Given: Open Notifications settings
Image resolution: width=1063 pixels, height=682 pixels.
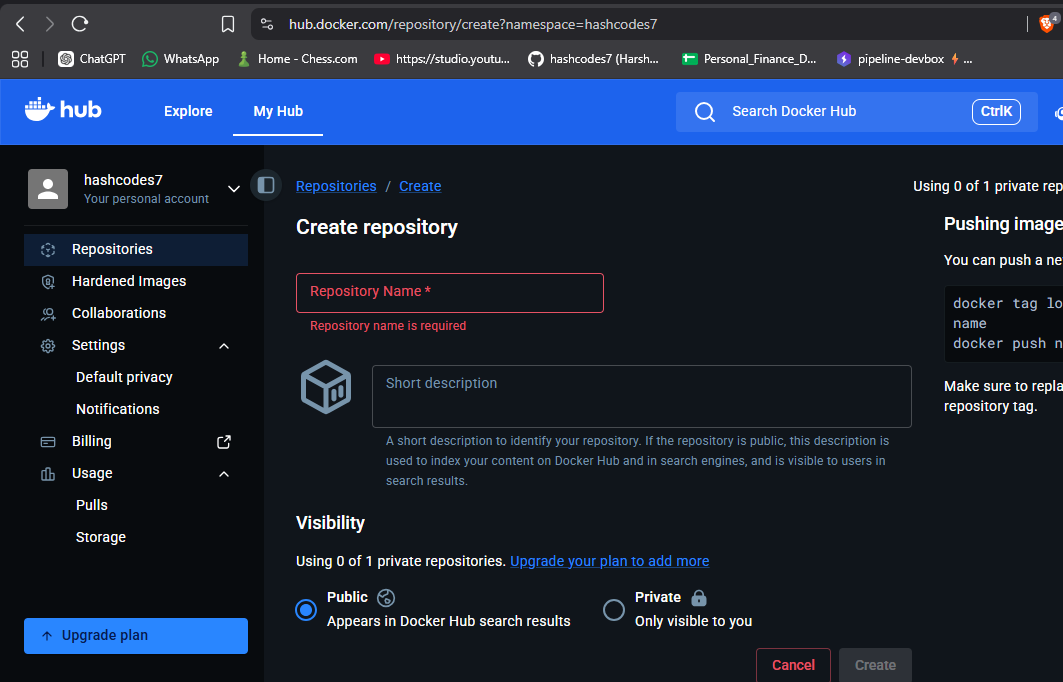Looking at the screenshot, I should pos(118,409).
